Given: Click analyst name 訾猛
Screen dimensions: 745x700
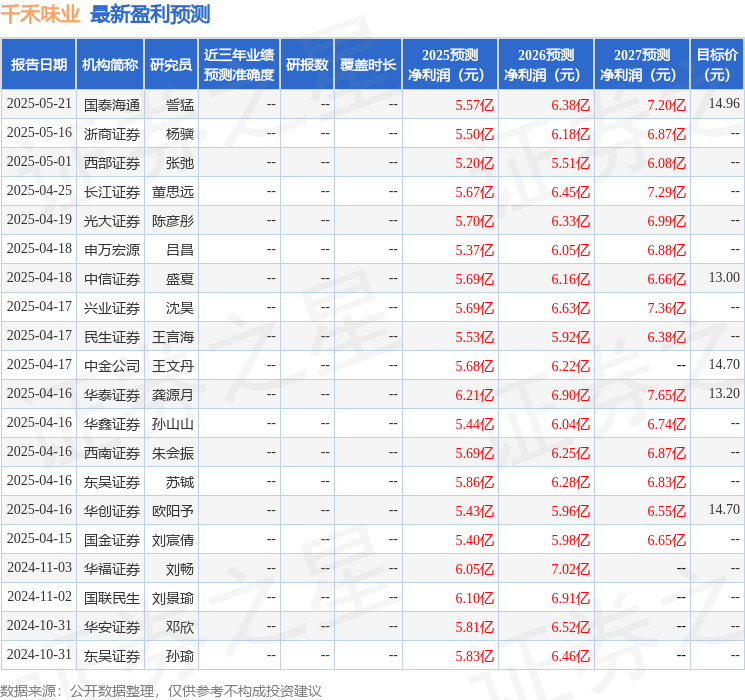Looking at the screenshot, I should [x=180, y=105].
